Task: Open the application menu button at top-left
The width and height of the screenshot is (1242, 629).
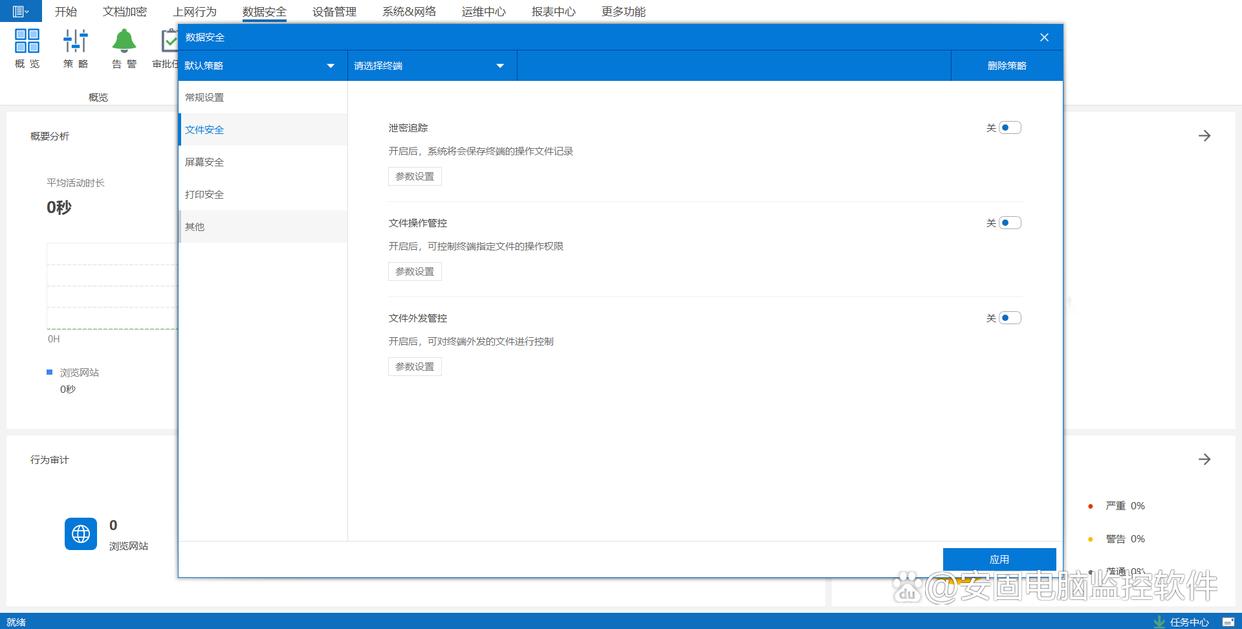Action: (x=20, y=11)
